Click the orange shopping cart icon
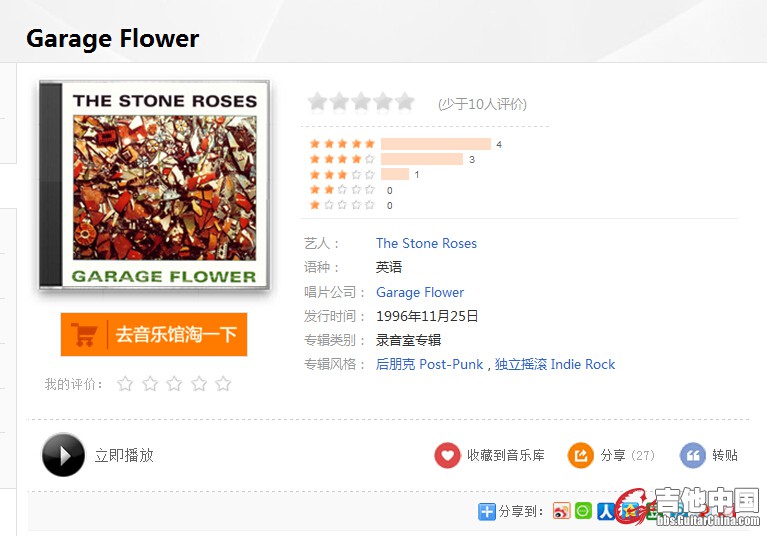The image size is (767, 536). [x=85, y=334]
